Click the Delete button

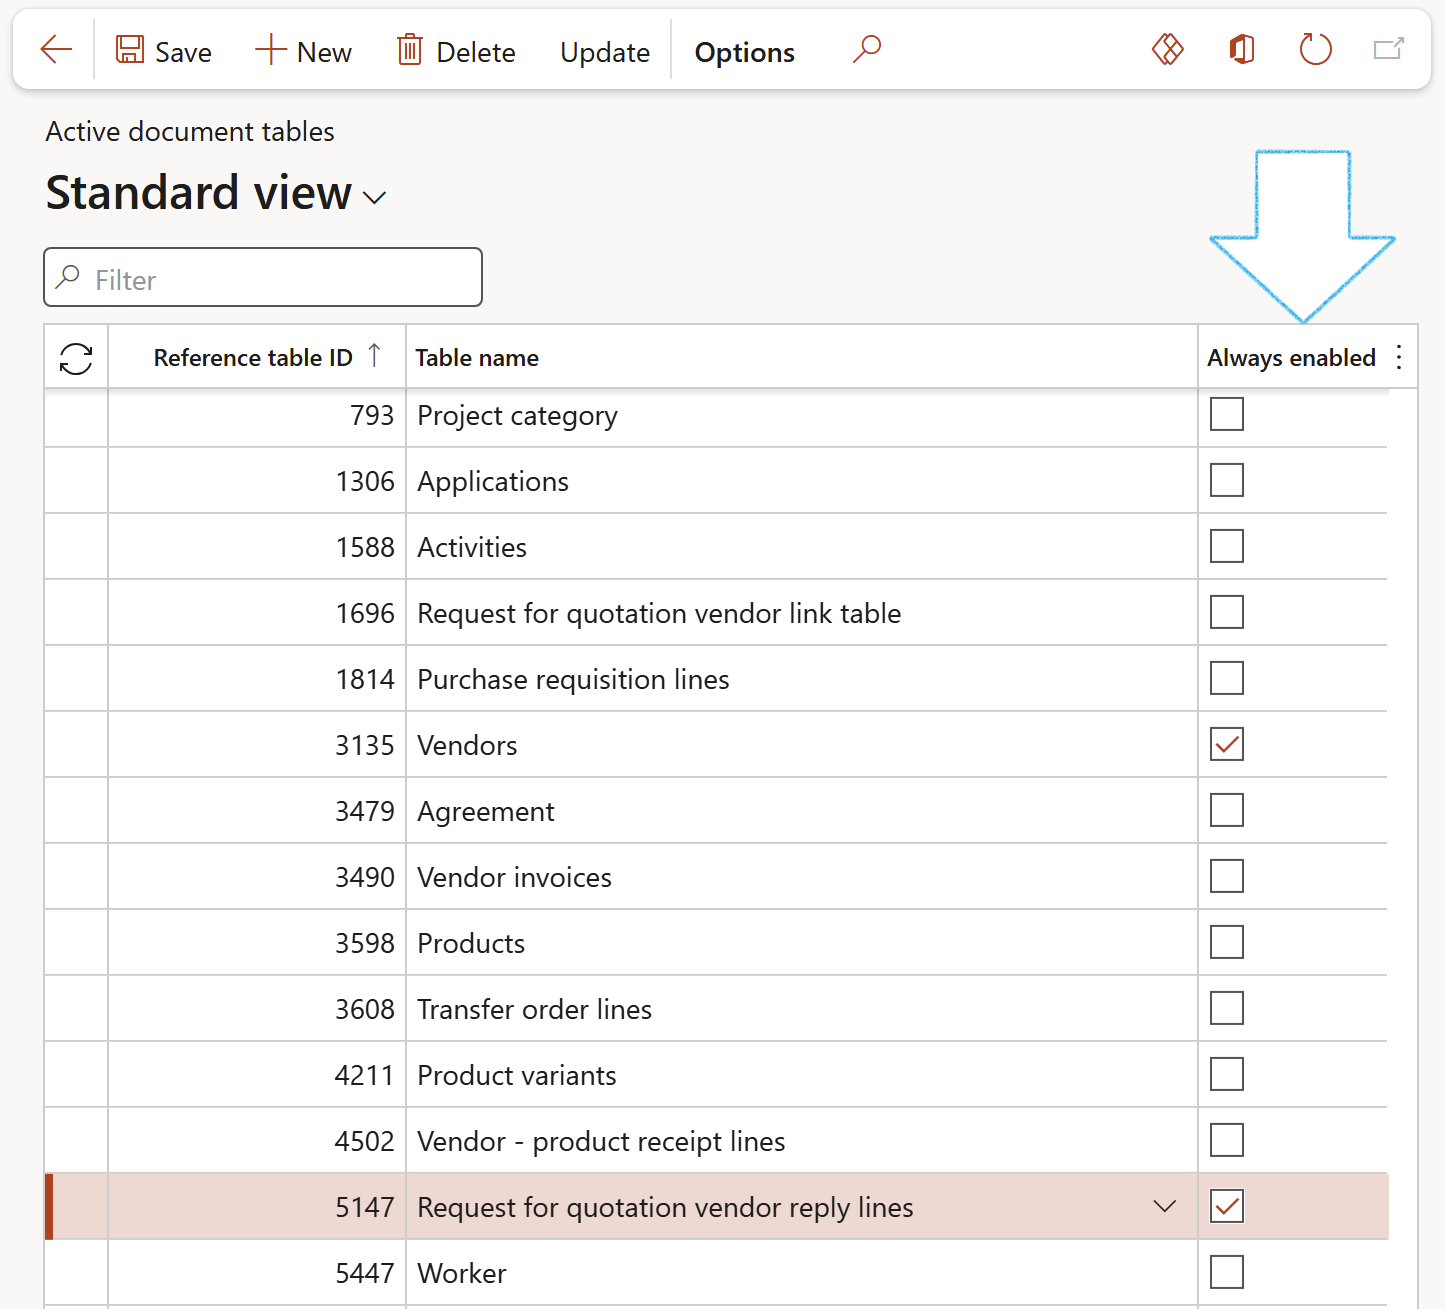click(456, 52)
